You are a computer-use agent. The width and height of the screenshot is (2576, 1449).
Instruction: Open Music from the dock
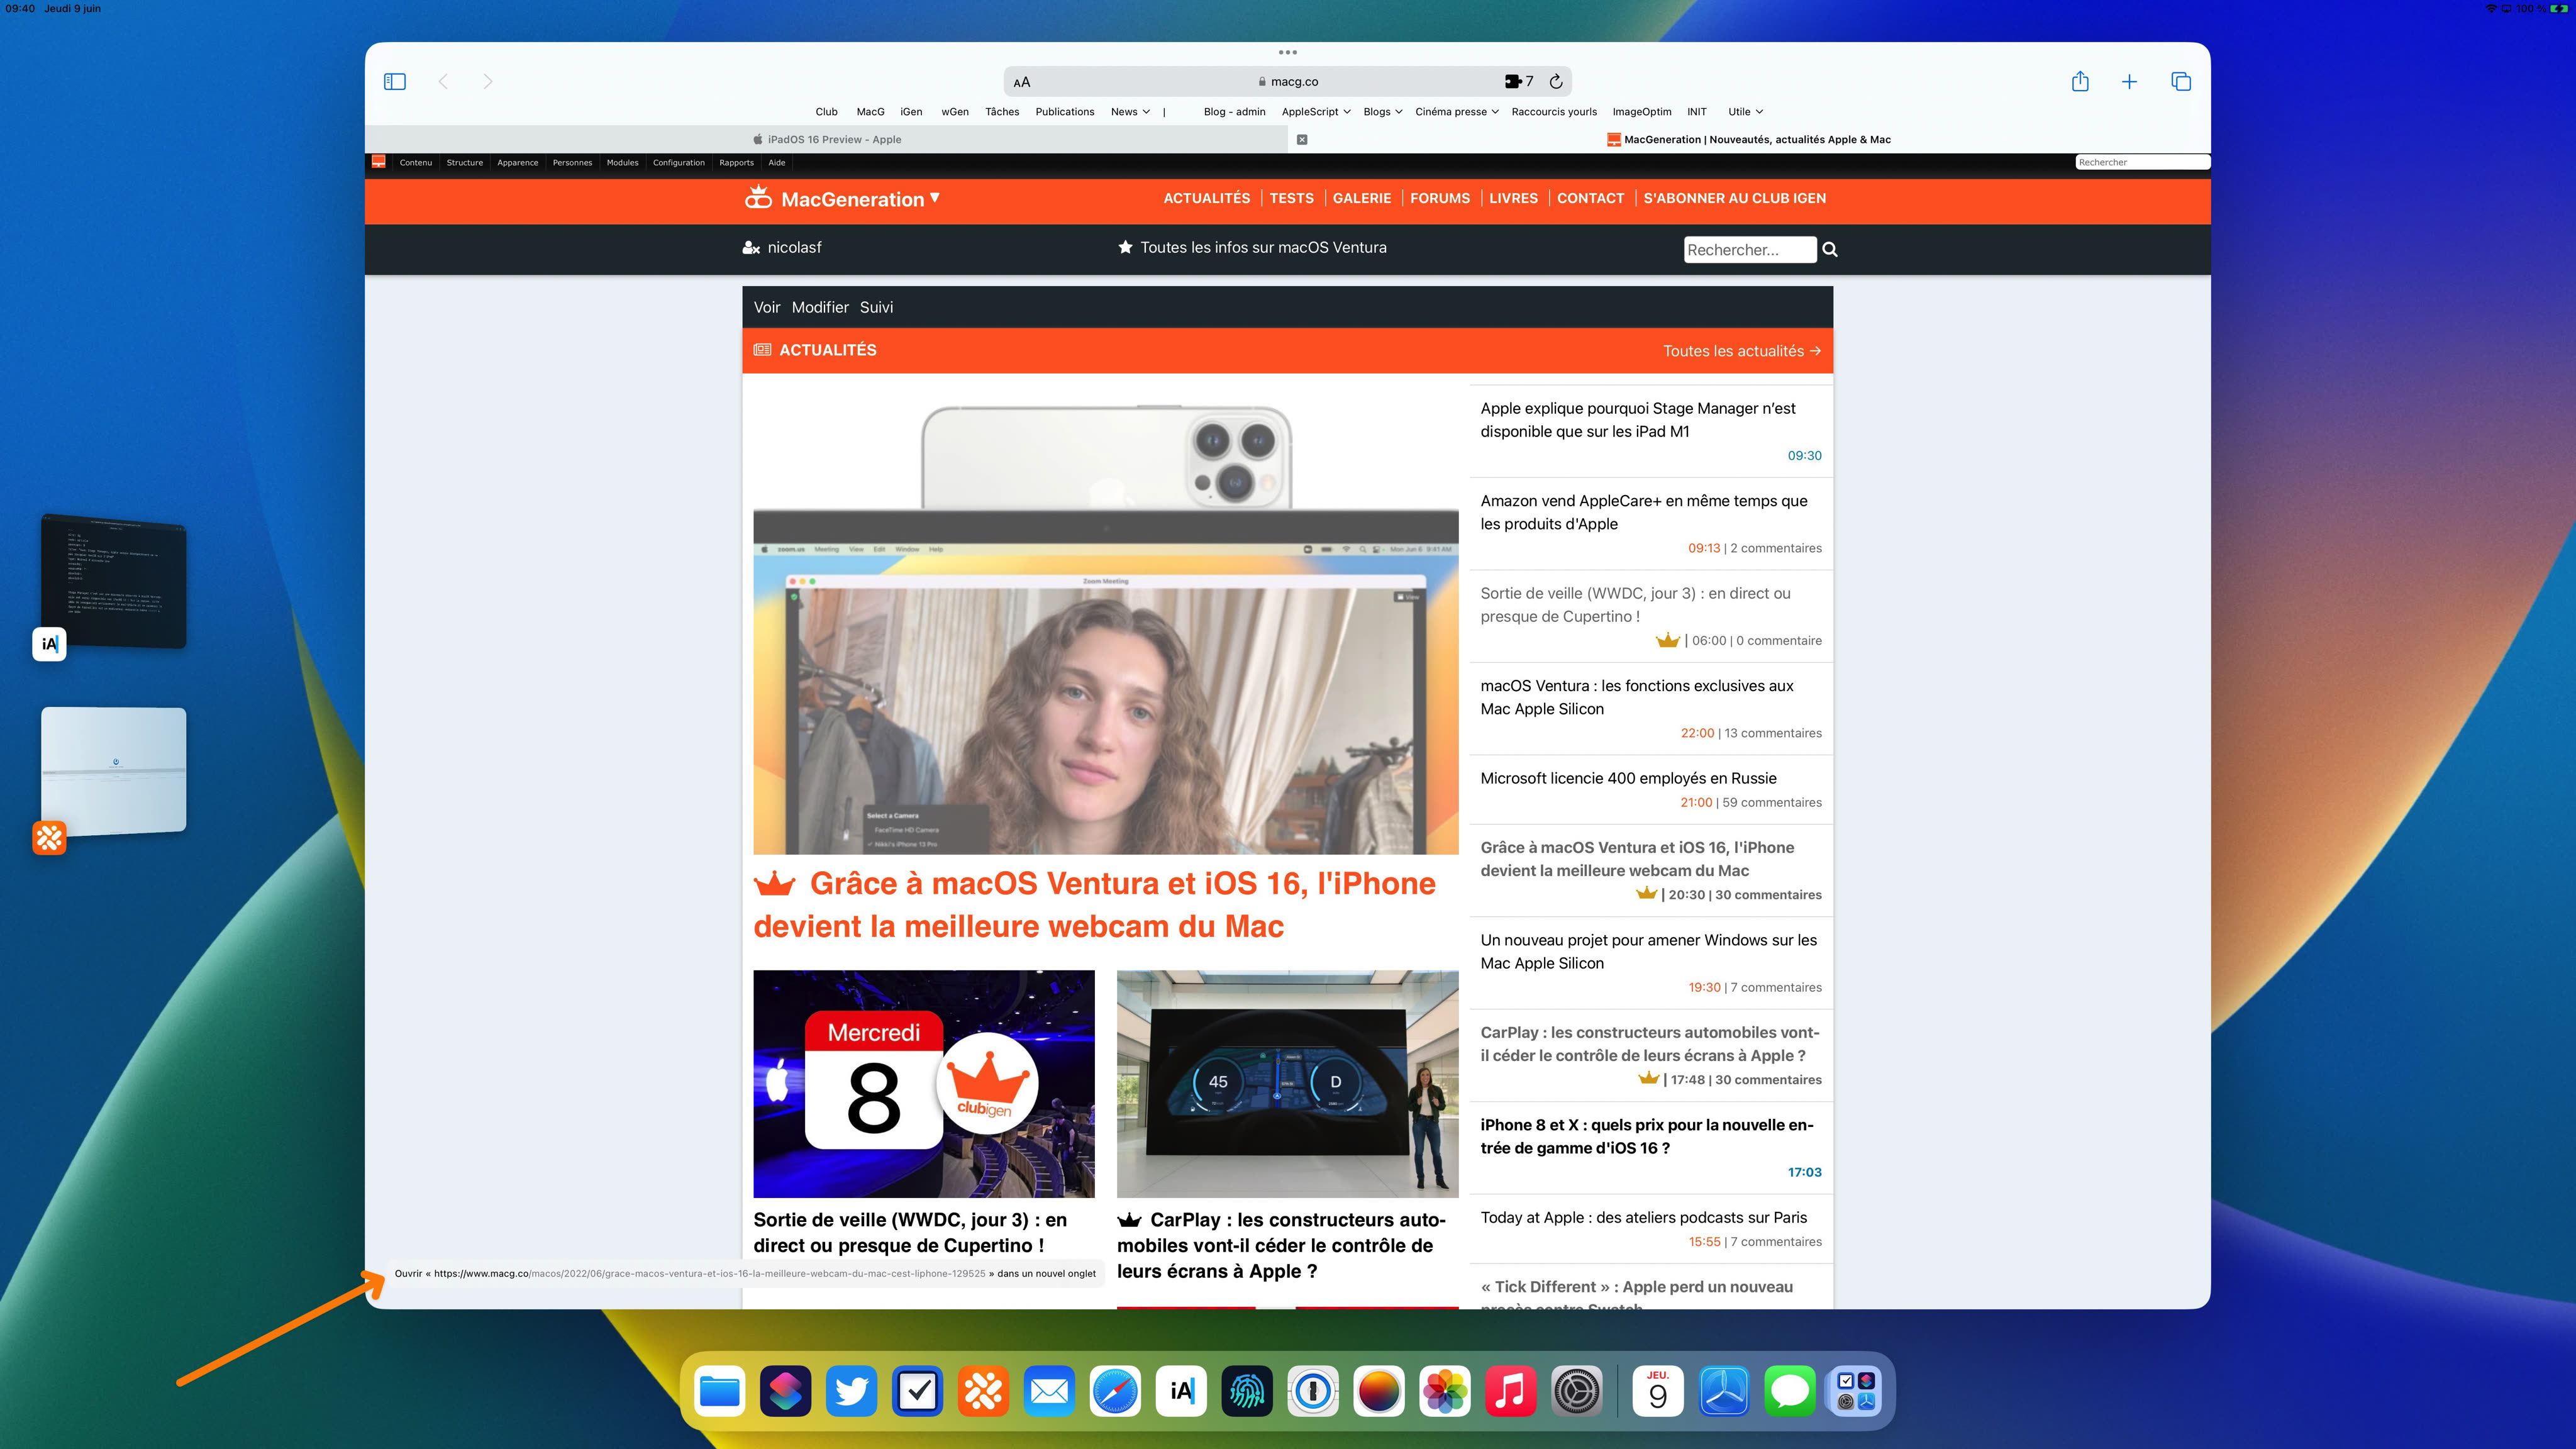point(1511,1391)
